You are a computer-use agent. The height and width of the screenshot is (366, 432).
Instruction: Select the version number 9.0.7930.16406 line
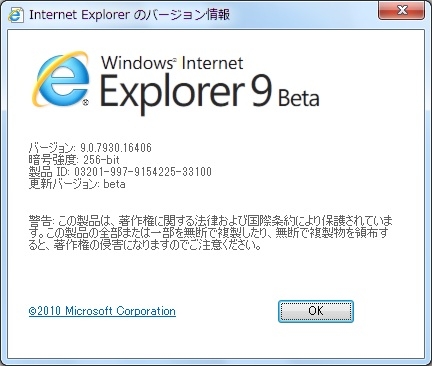(90, 148)
